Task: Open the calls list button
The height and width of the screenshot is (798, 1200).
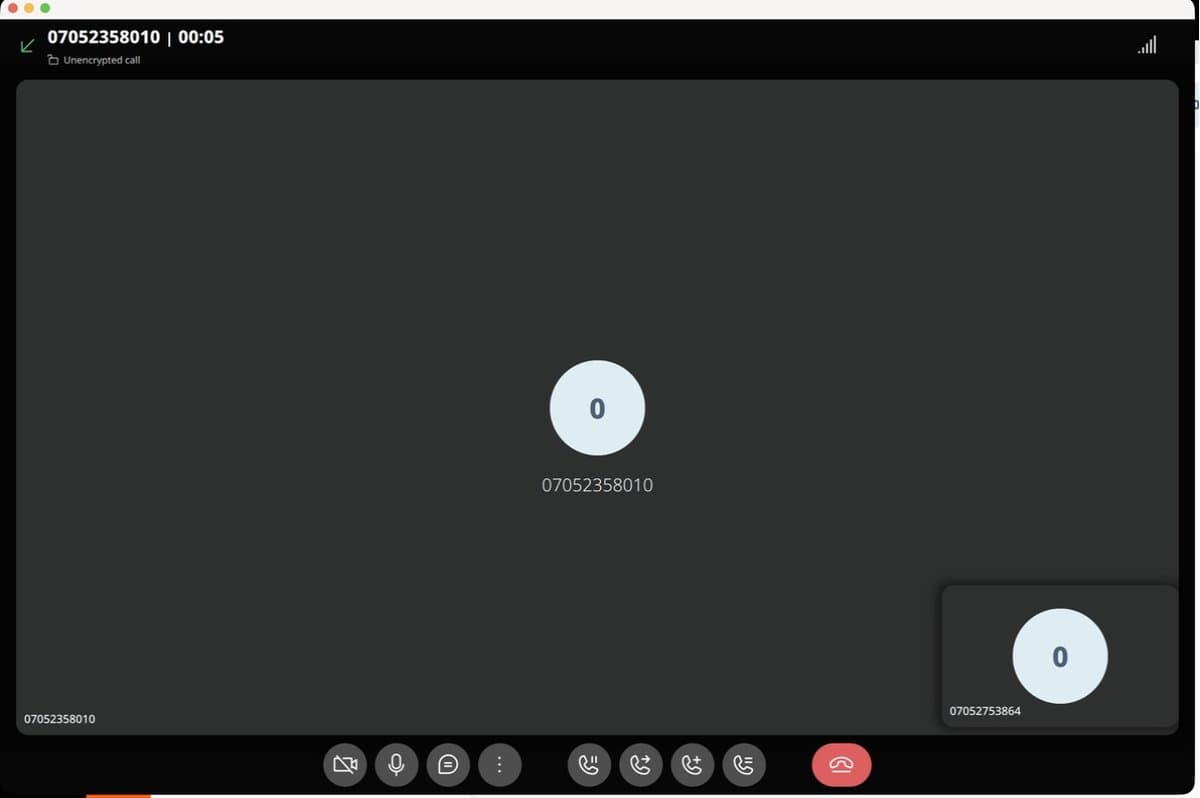Action: tap(744, 765)
